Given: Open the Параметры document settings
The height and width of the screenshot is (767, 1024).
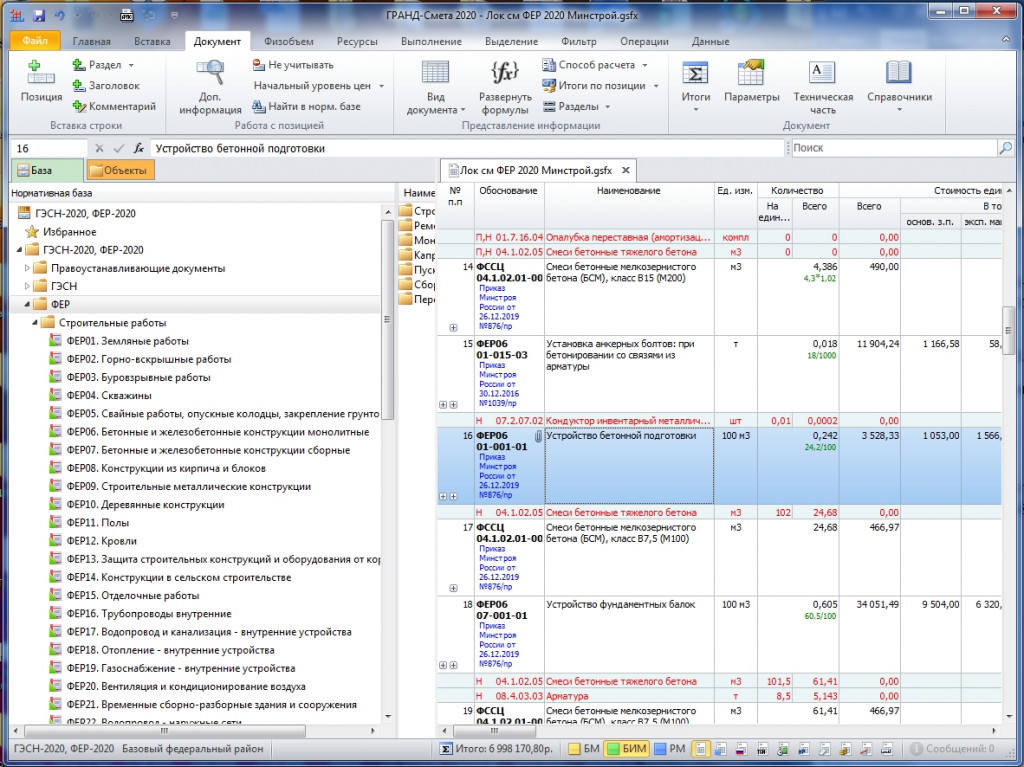Looking at the screenshot, I should (752, 82).
